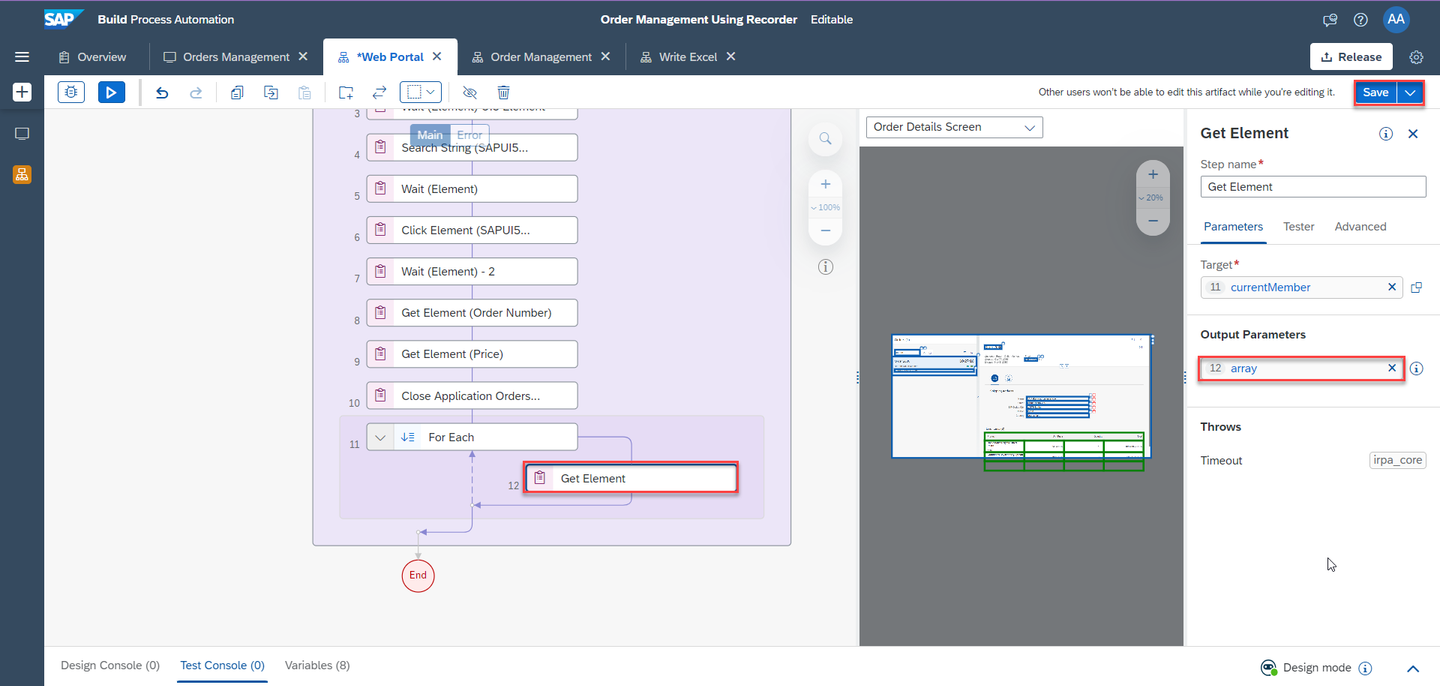Undo the last action

(x=162, y=92)
